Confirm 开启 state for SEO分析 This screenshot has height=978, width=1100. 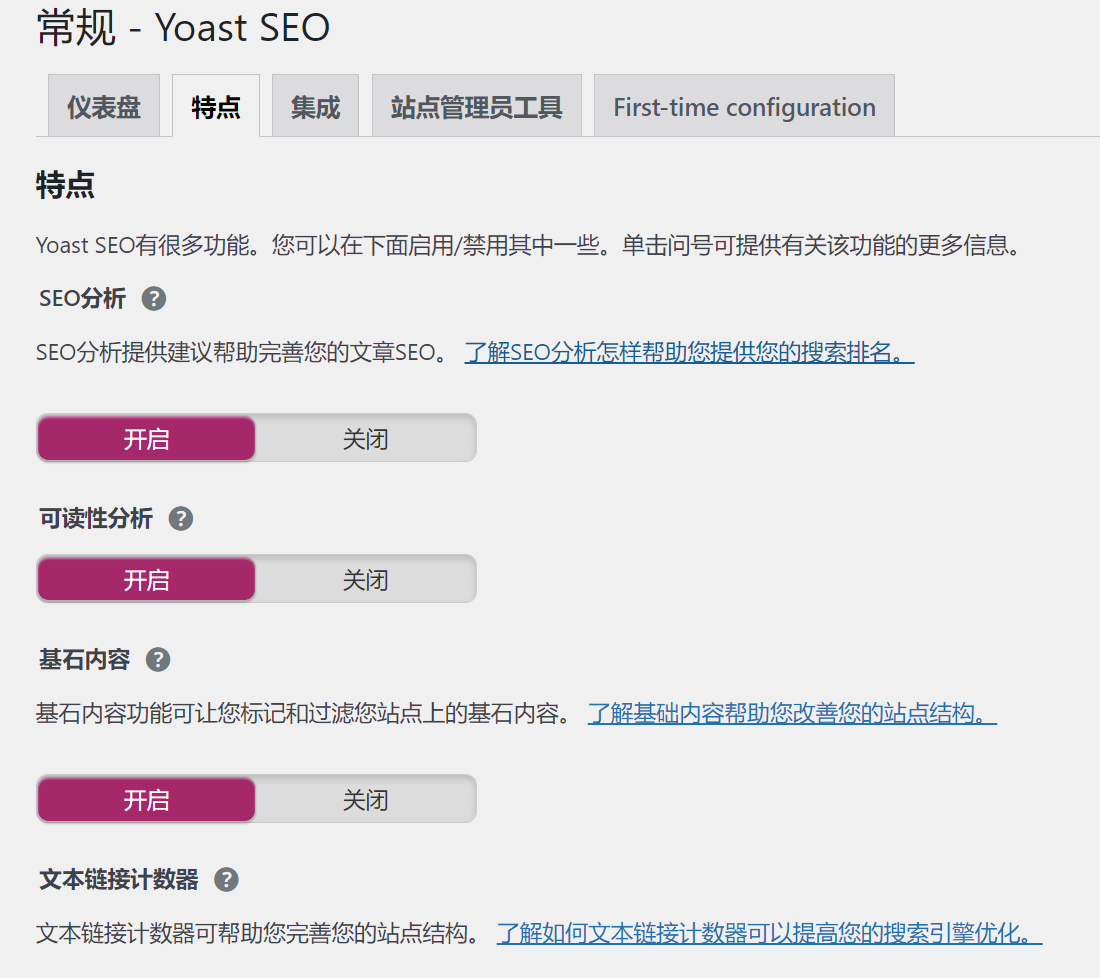146,437
